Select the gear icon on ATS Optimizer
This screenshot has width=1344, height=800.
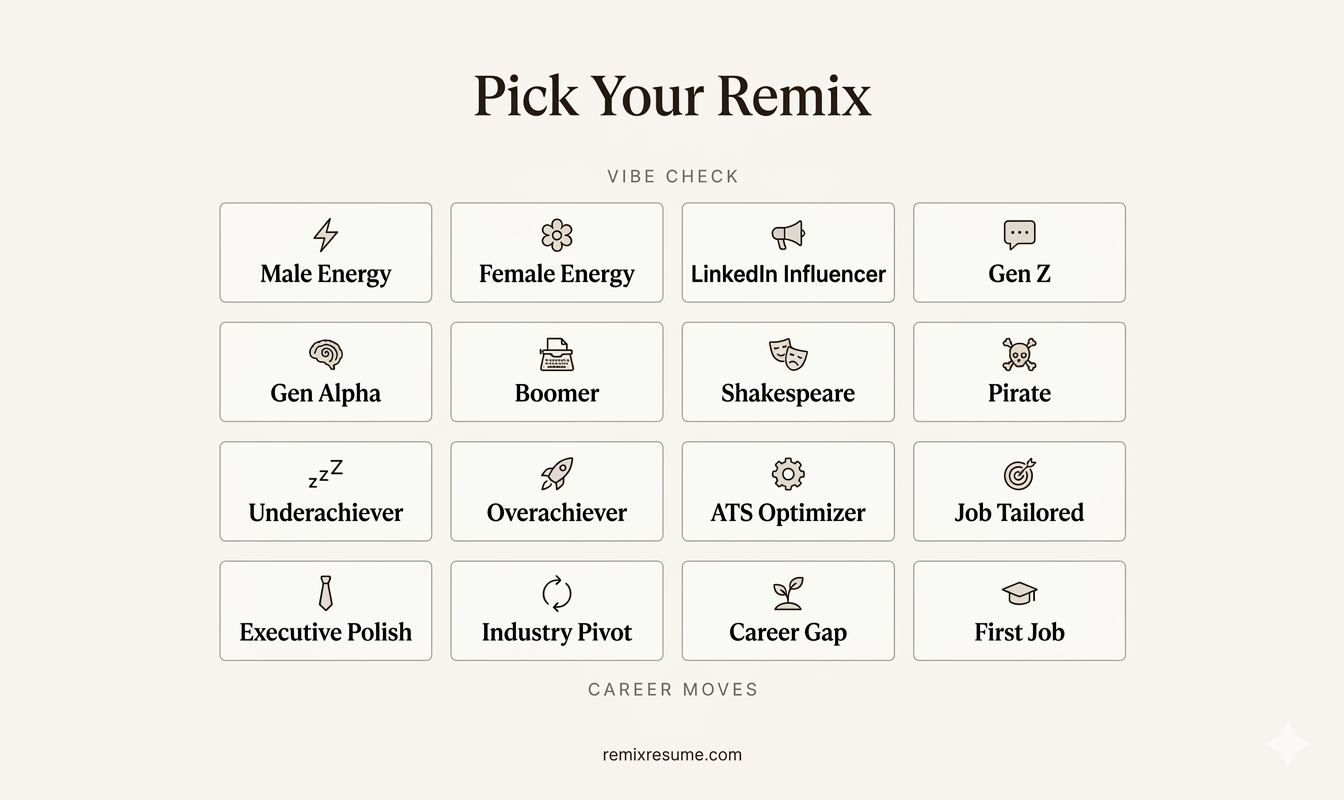pos(787,473)
